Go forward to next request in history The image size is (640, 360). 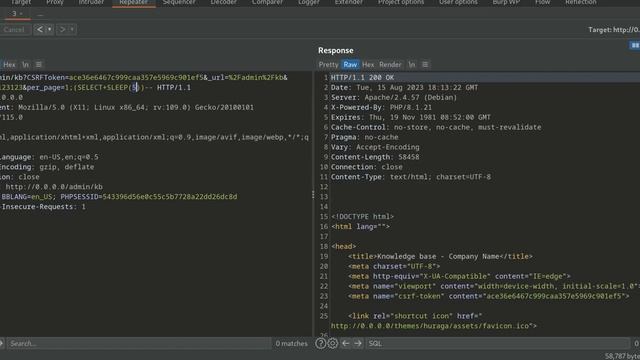62,29
